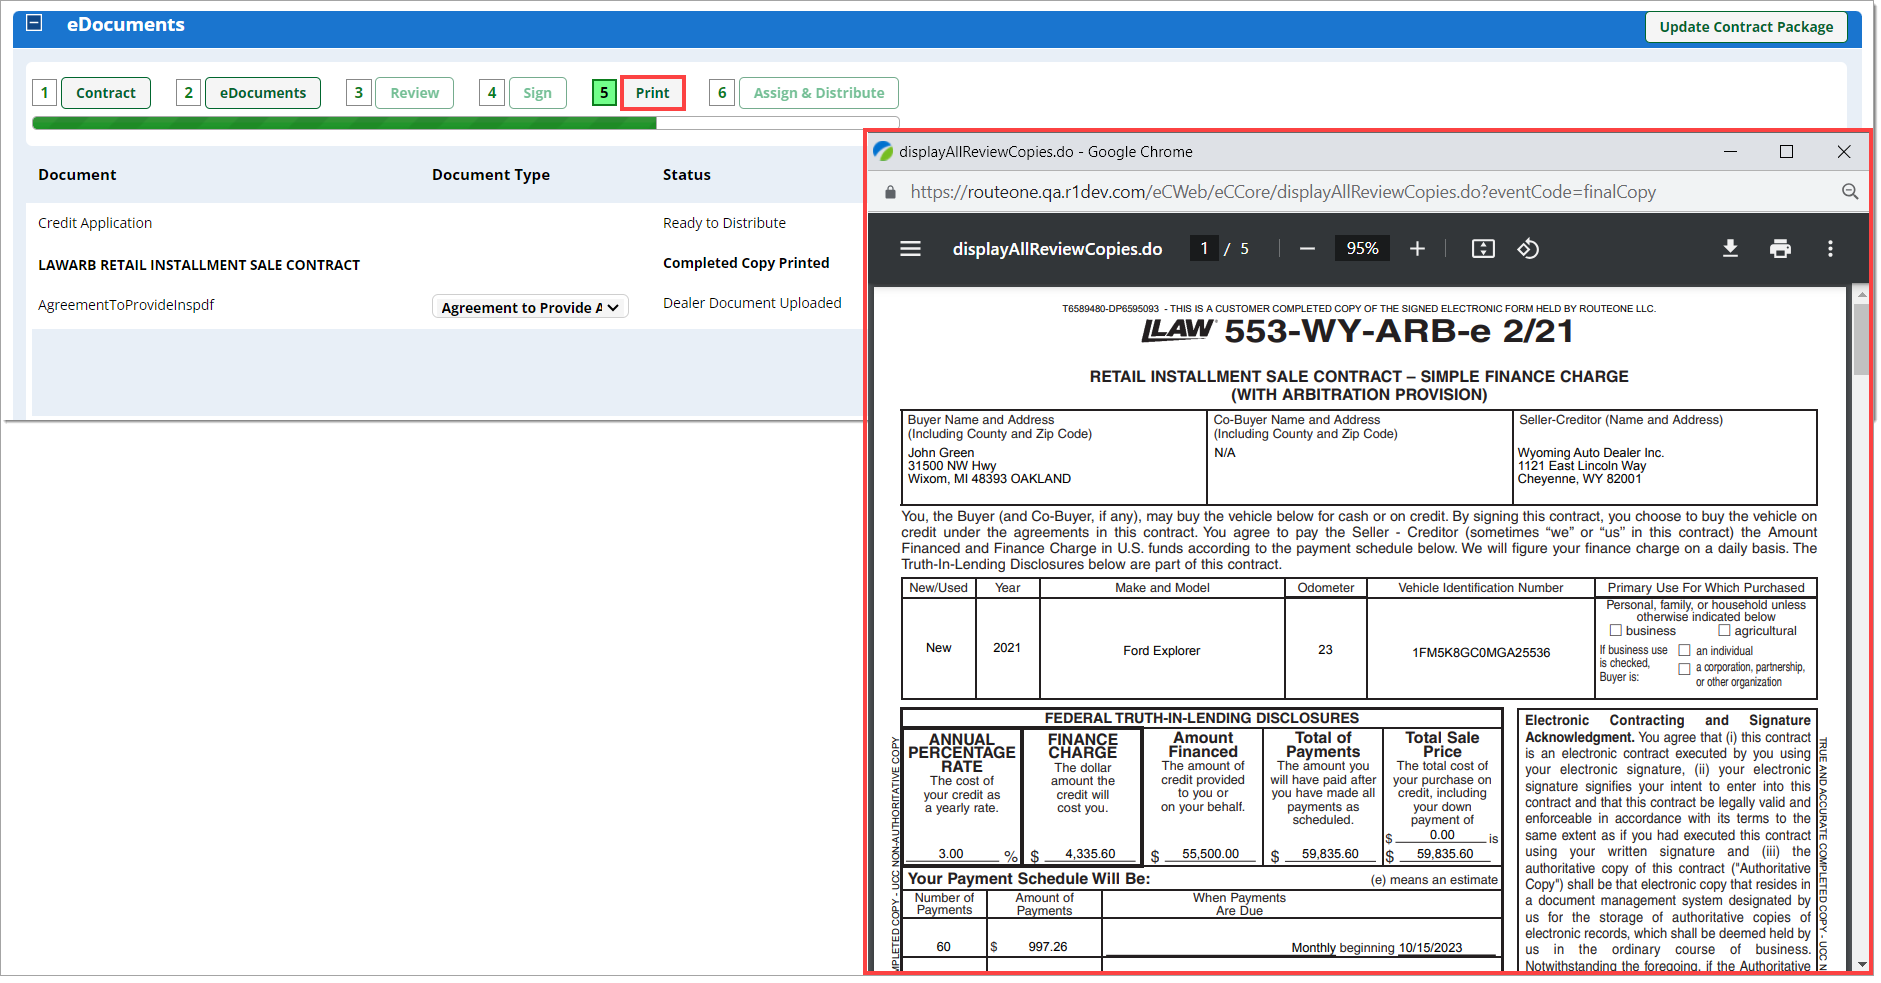This screenshot has height=983, width=1881.
Task: Click Finance Charge value 4,335.60
Action: [x=1090, y=854]
